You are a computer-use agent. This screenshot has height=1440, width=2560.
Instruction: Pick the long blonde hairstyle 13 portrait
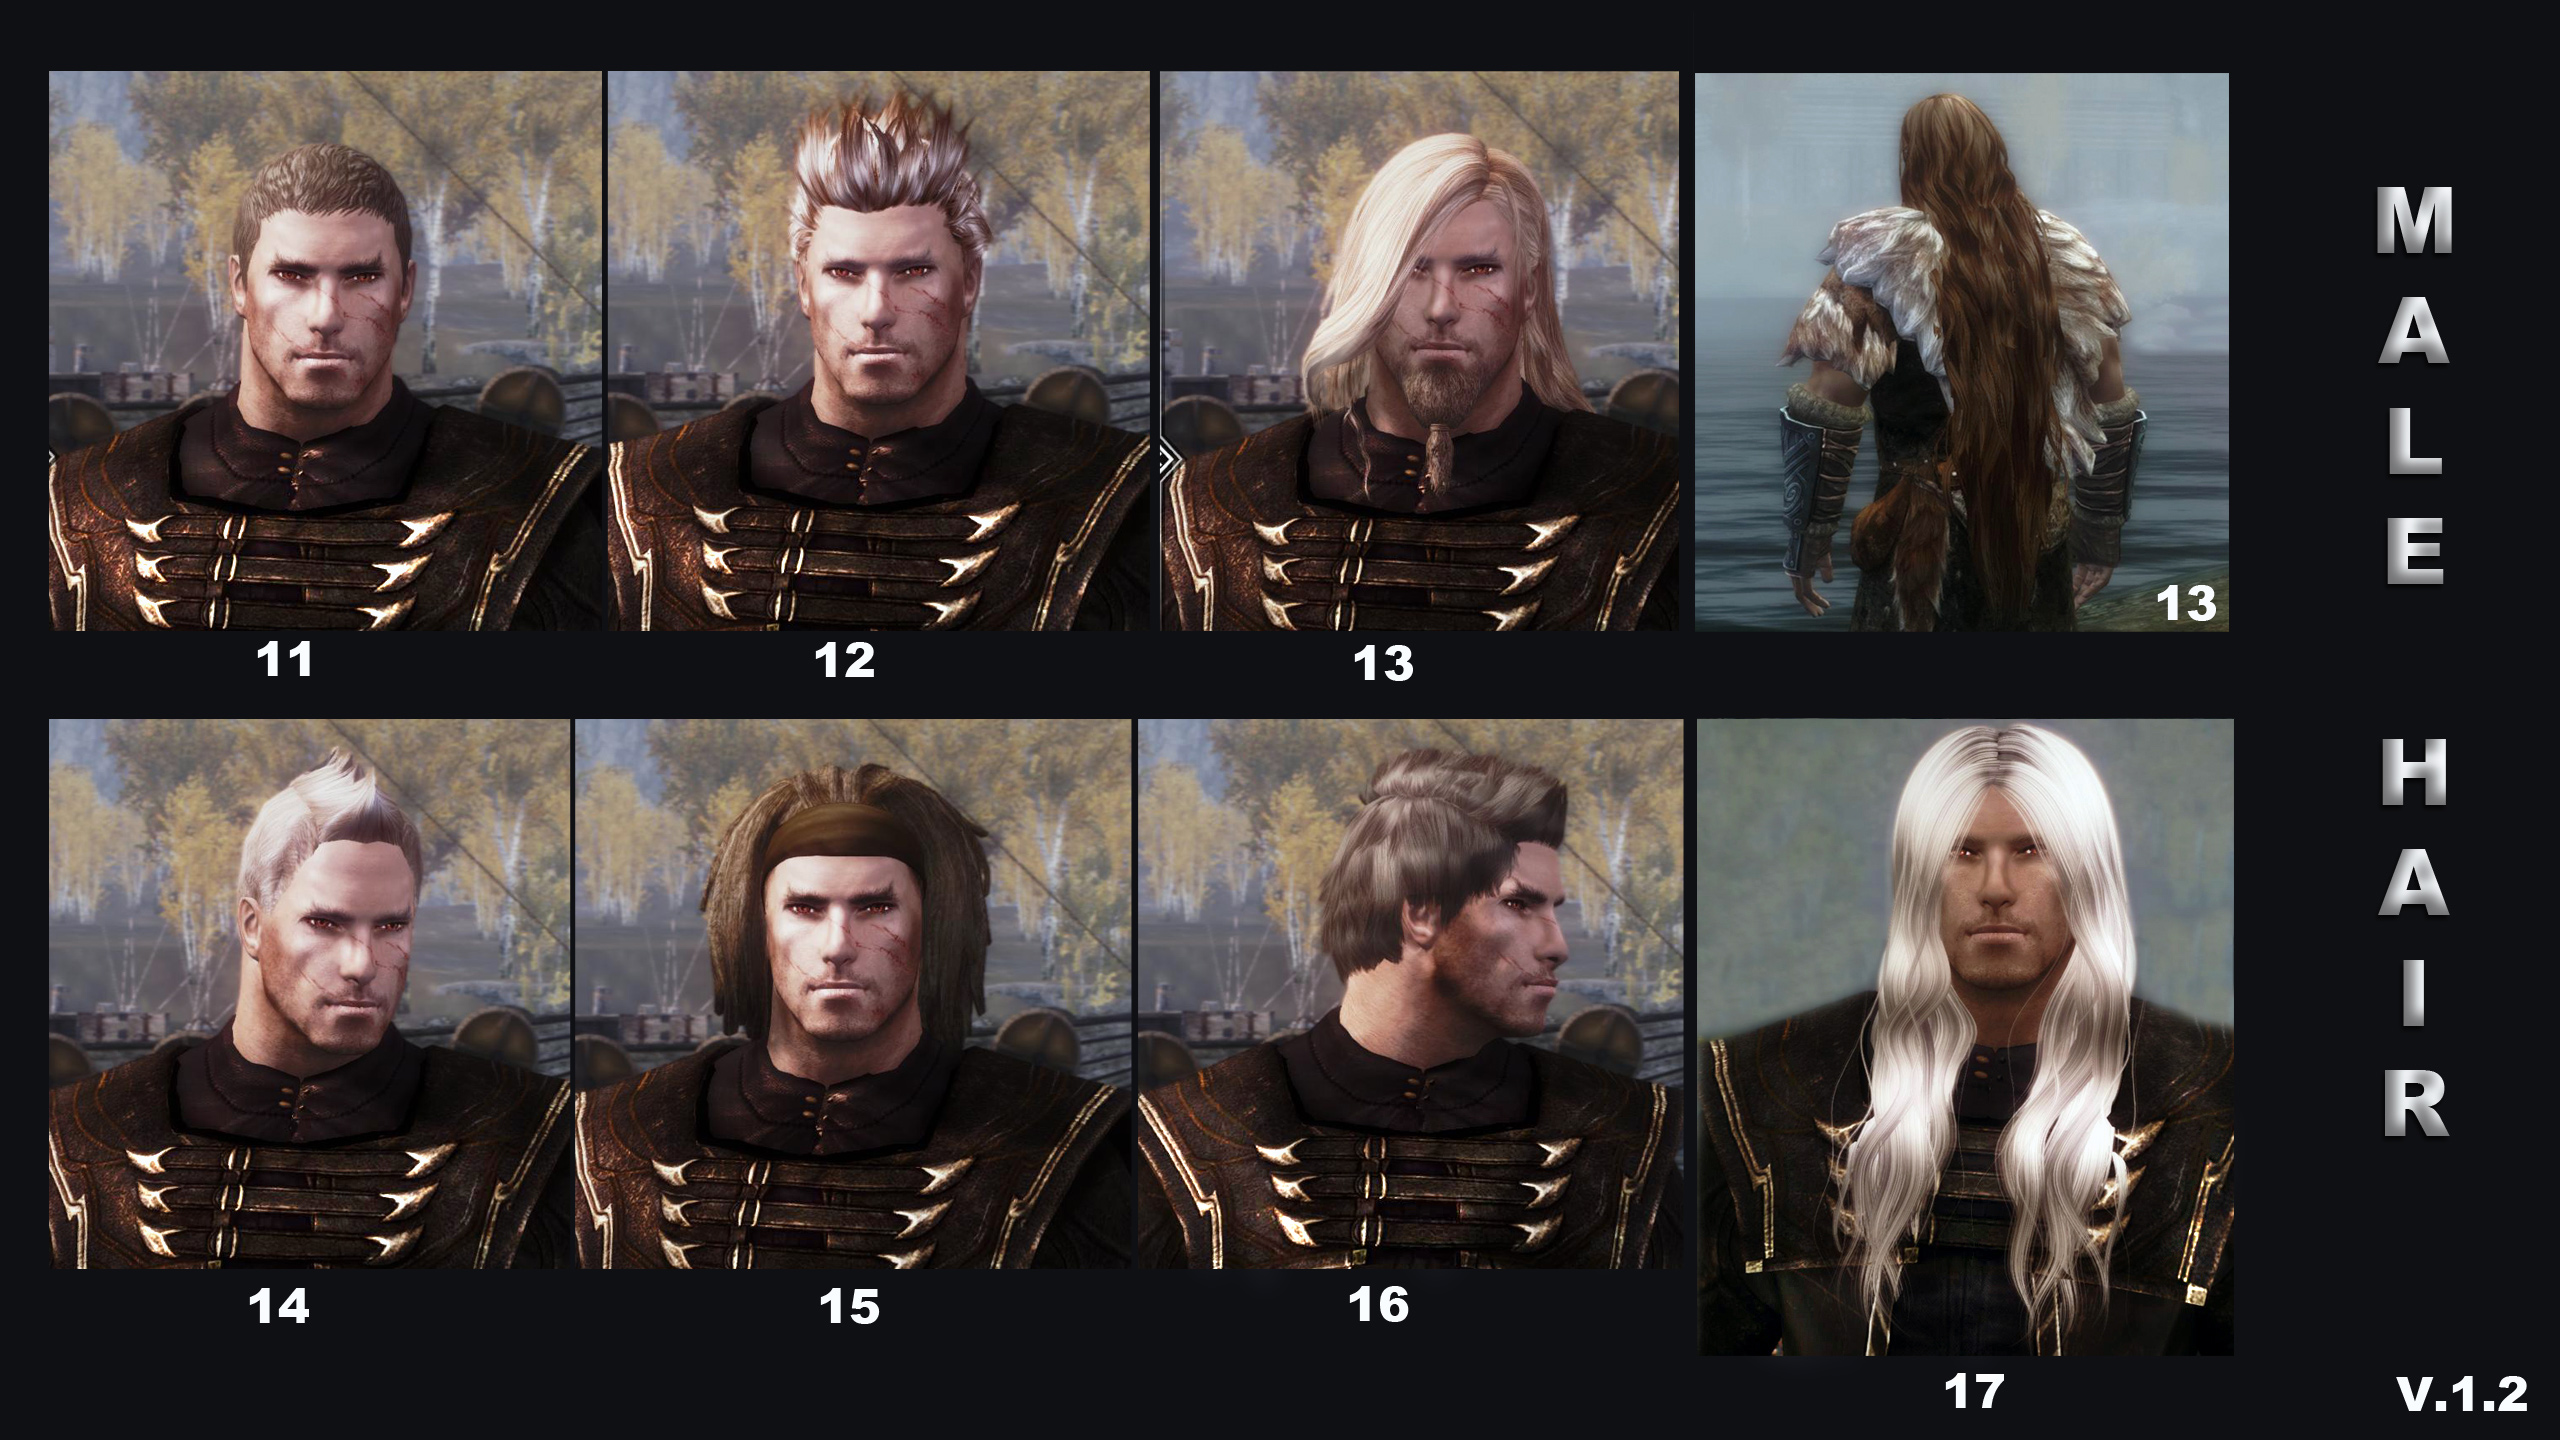pos(1419,350)
